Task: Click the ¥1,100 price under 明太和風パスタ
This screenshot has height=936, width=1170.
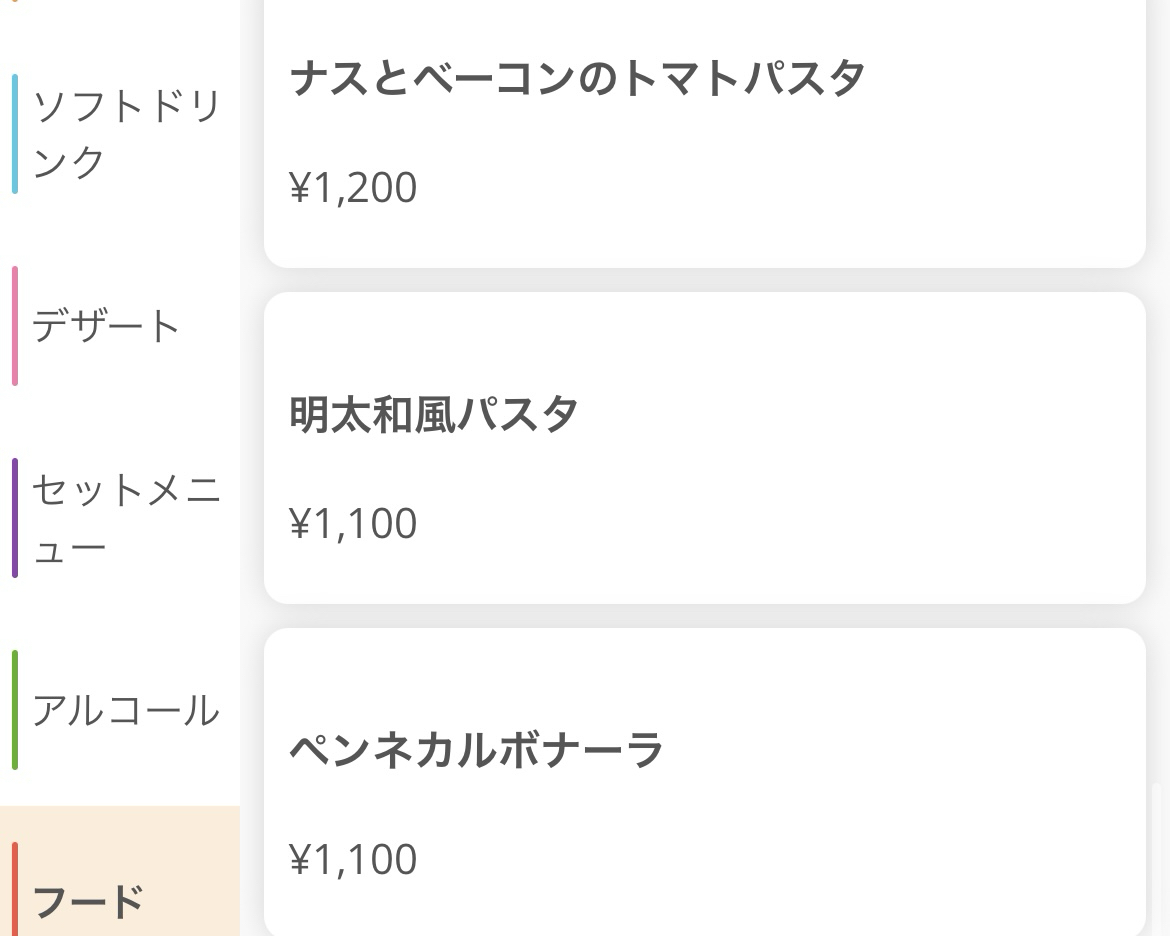Action: tap(353, 524)
